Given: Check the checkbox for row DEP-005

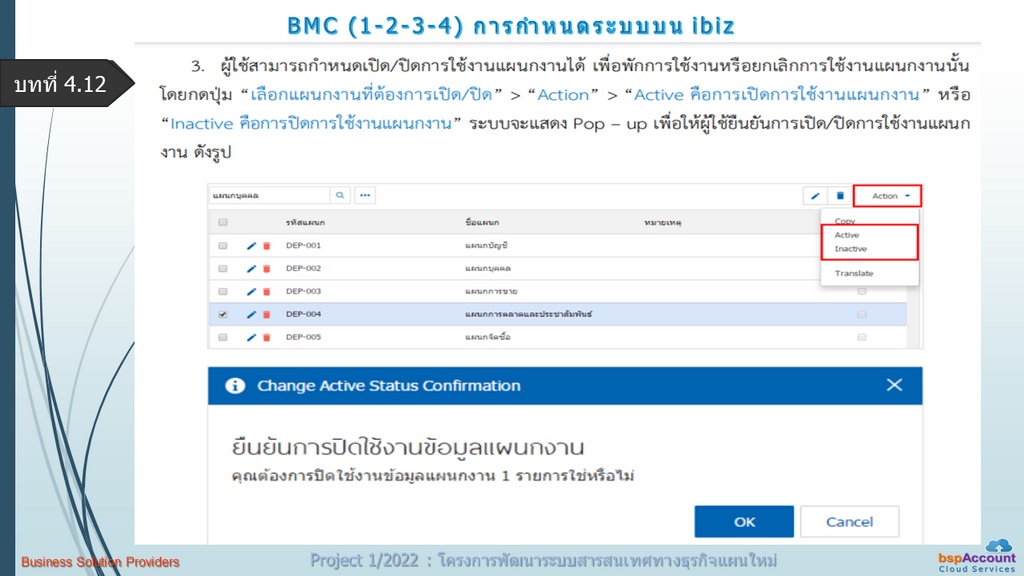Looking at the screenshot, I should tap(223, 337).
